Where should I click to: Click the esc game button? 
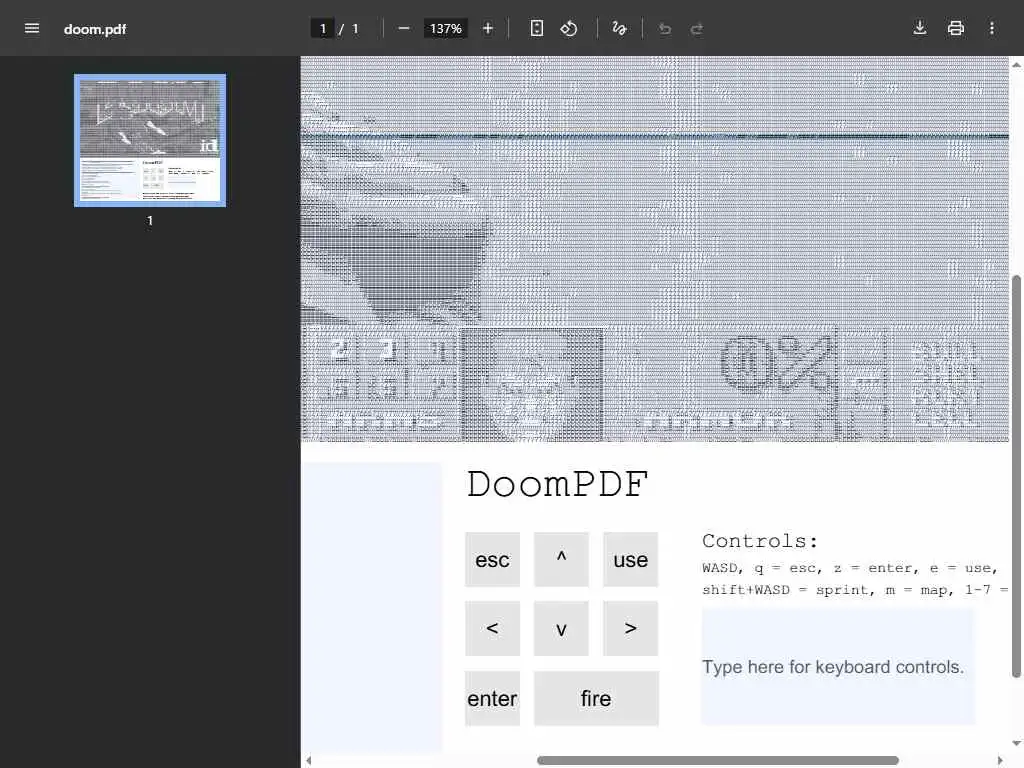(x=492, y=560)
